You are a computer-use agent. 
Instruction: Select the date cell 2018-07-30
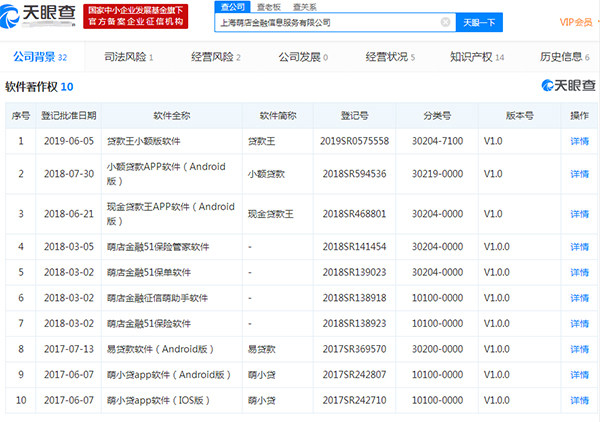[69, 174]
